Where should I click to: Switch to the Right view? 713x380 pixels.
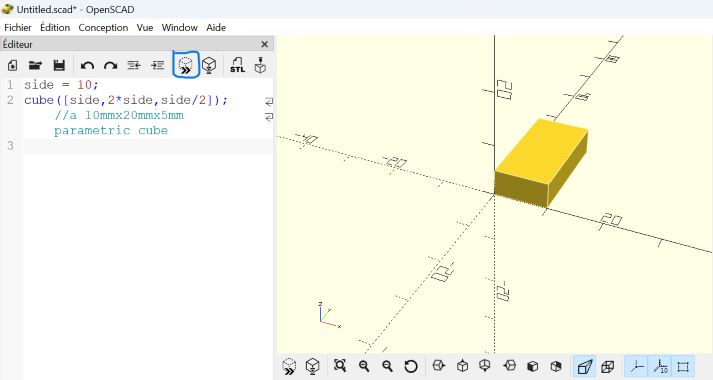[438, 365]
